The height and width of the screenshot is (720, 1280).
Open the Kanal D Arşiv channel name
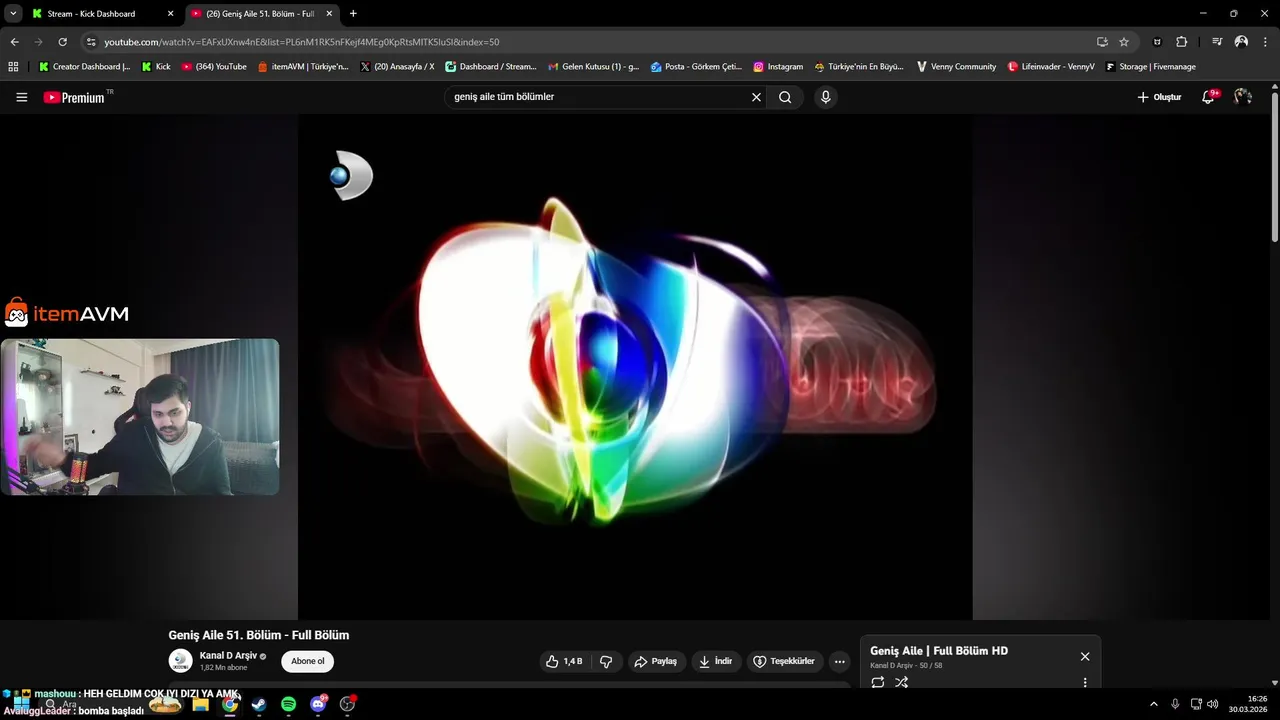[228, 656]
